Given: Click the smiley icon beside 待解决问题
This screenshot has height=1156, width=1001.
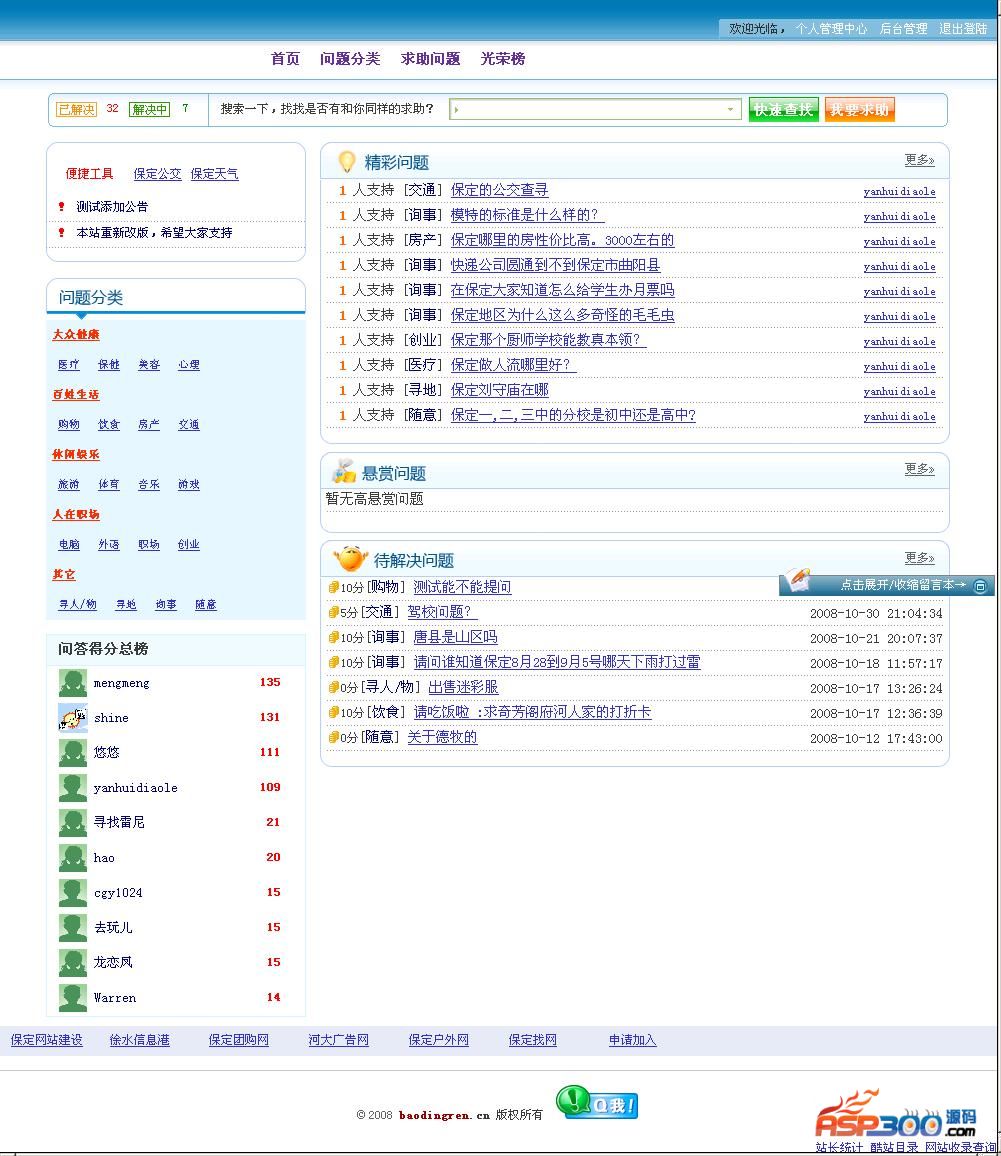Looking at the screenshot, I should click(x=350, y=559).
